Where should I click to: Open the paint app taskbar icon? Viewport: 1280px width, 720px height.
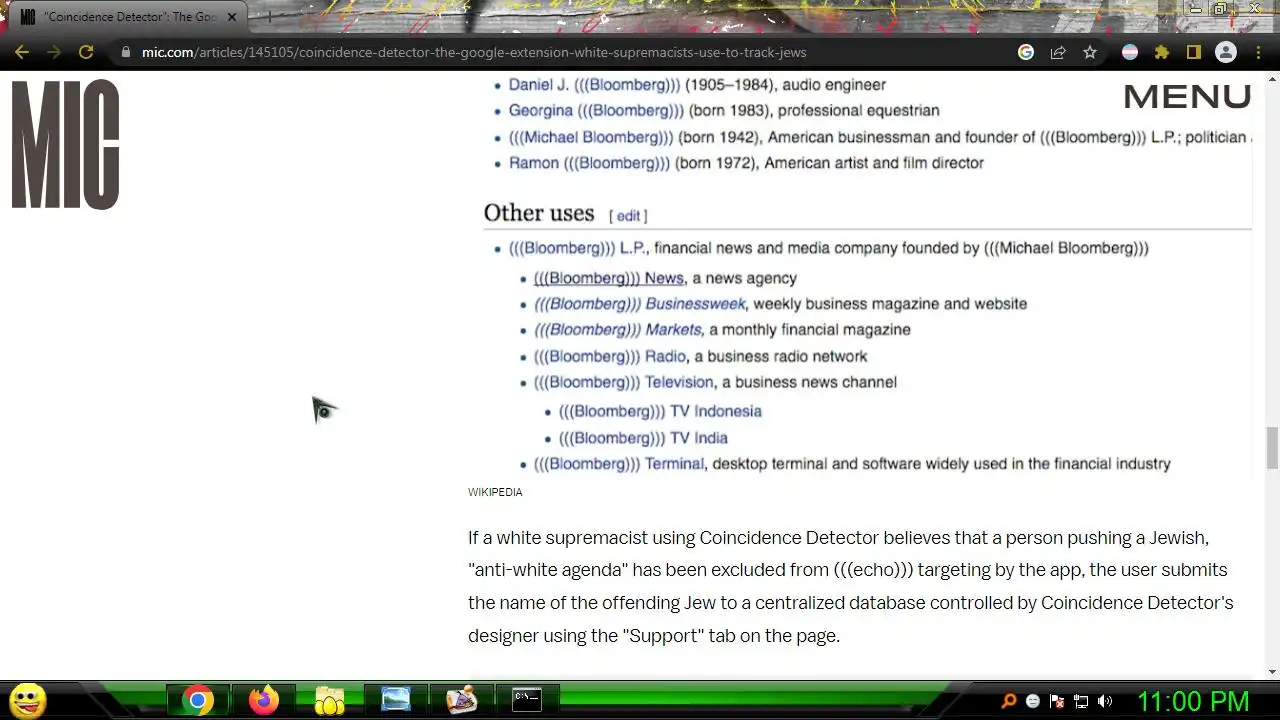[x=462, y=700]
